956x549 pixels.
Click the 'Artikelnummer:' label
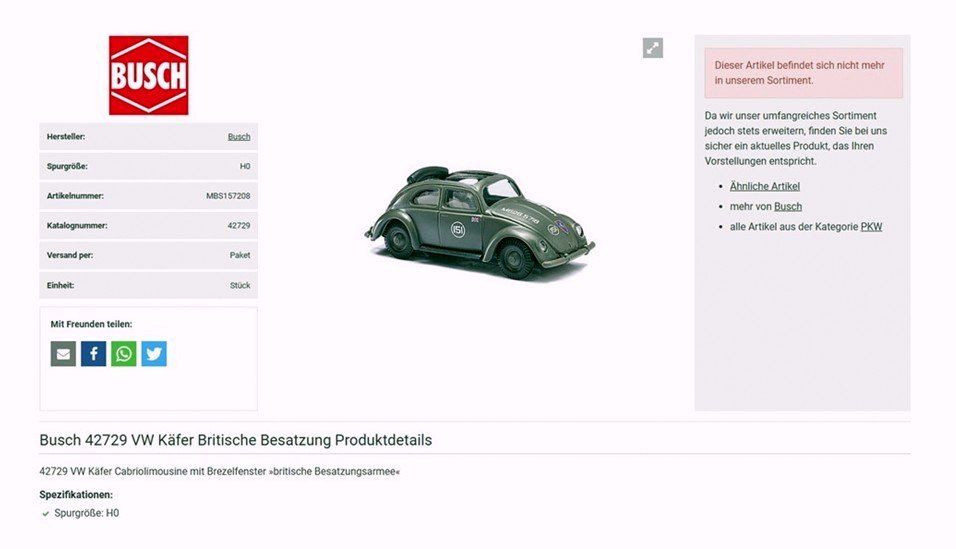(75, 196)
